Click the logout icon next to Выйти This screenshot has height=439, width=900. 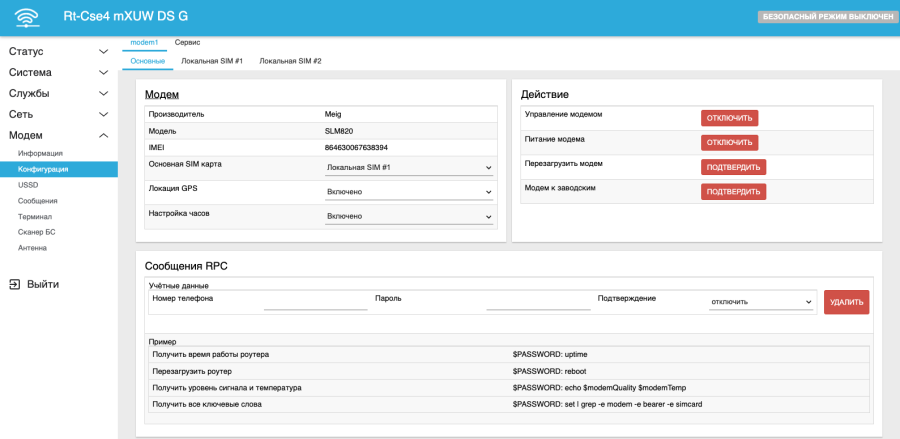point(14,284)
